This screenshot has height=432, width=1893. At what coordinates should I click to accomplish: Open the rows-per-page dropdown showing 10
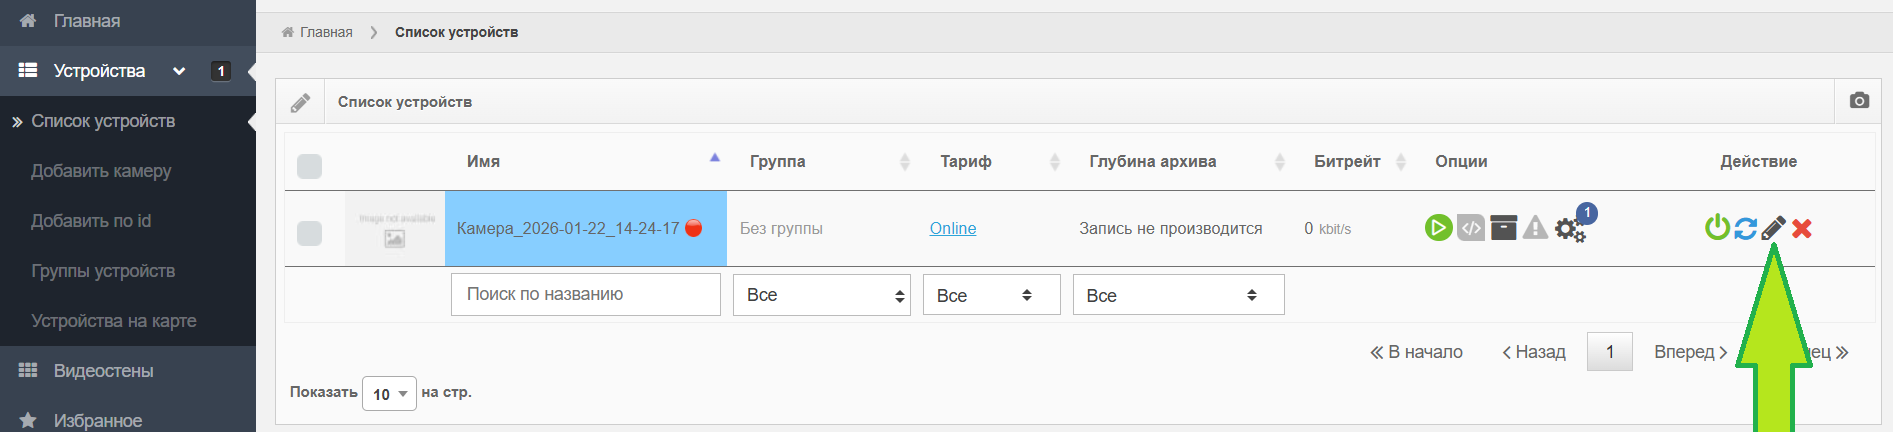click(389, 394)
